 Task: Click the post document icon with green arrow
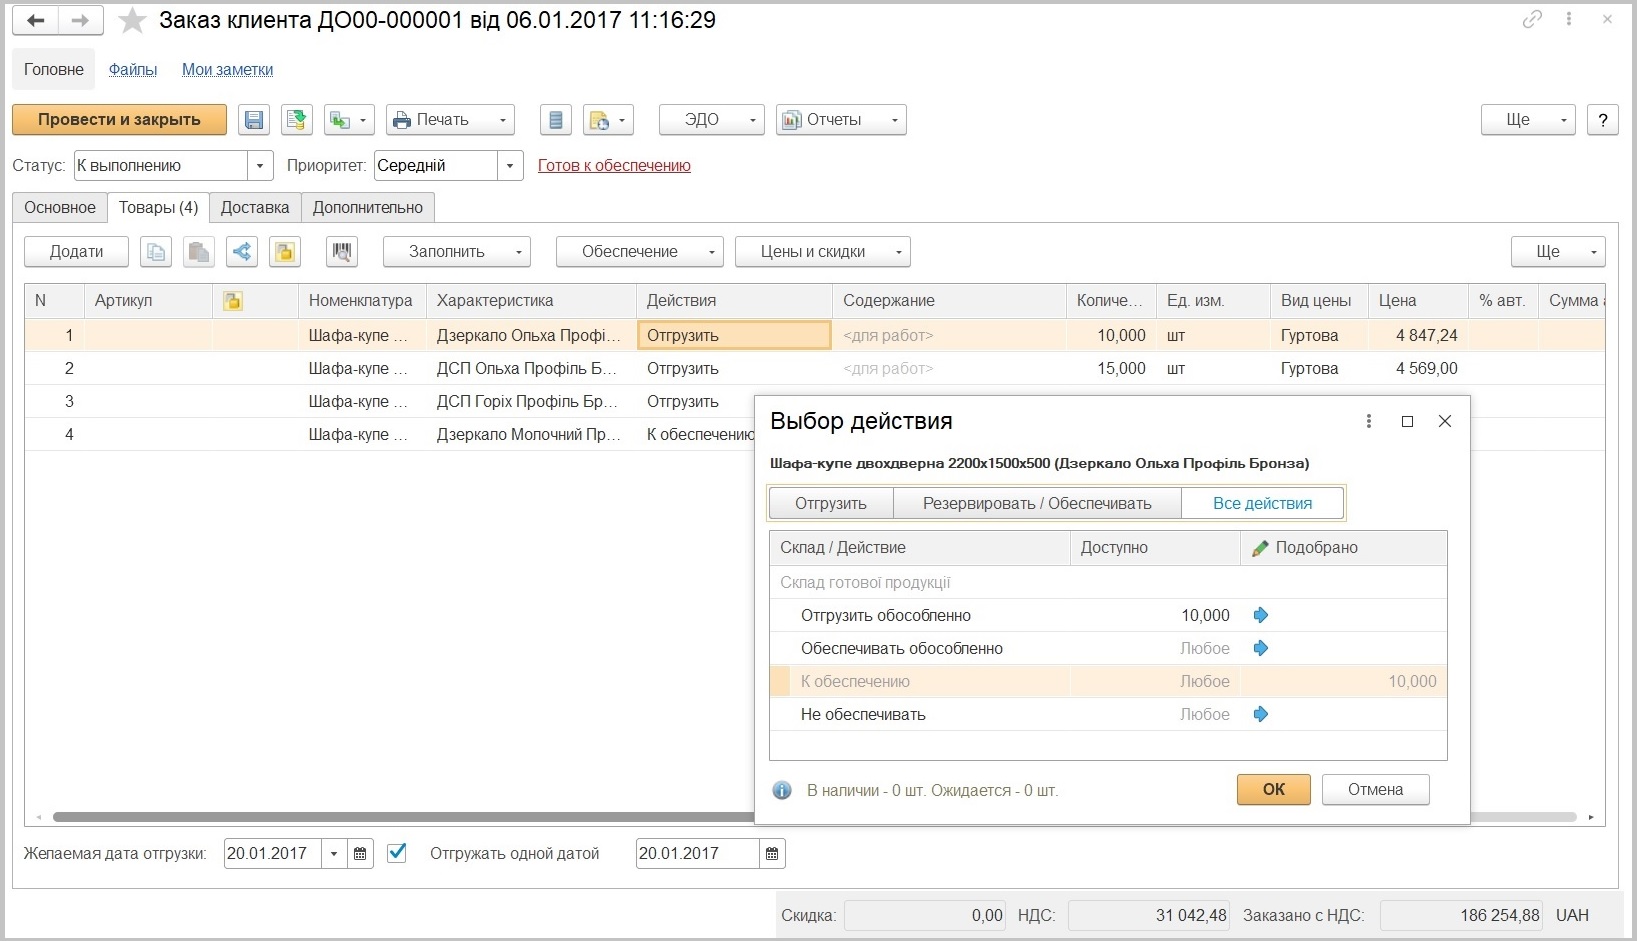click(297, 120)
